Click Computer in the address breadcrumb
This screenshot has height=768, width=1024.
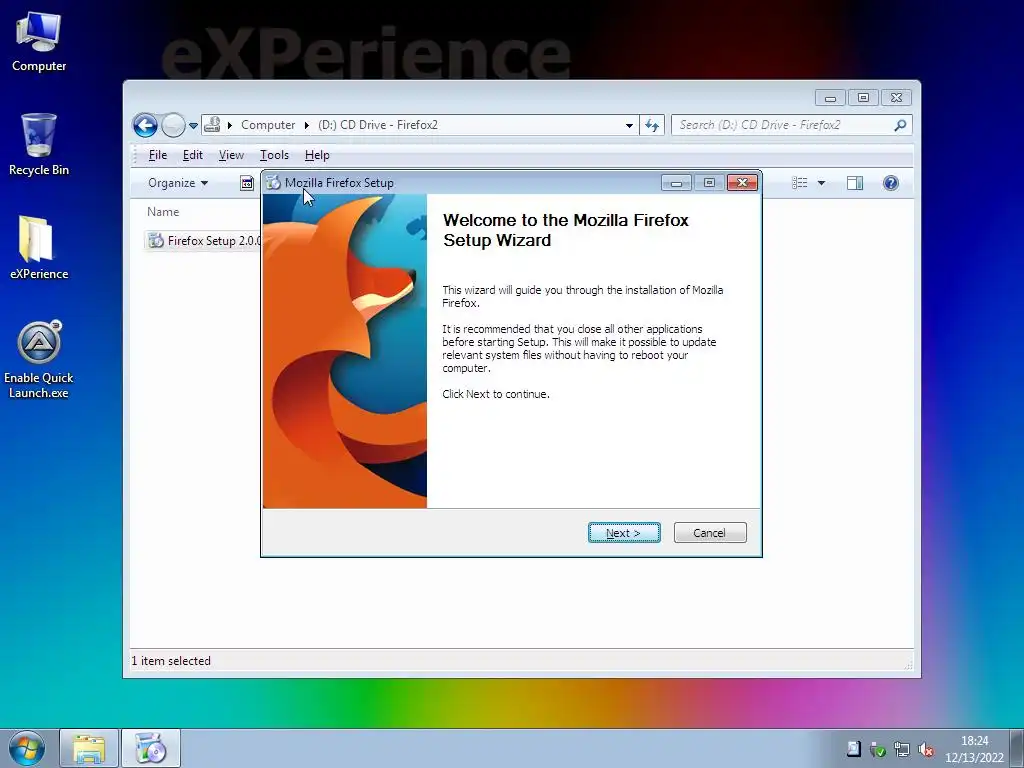coord(268,125)
